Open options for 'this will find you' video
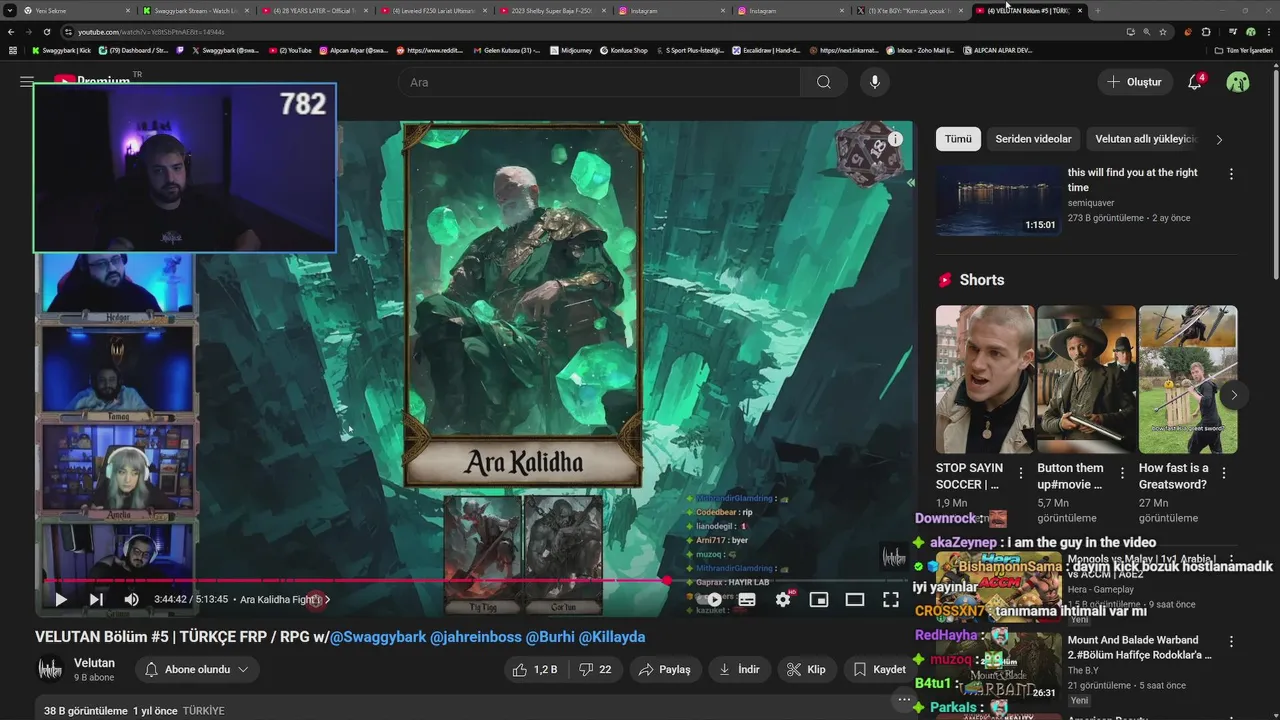Image resolution: width=1280 pixels, height=720 pixels. pyautogui.click(x=1231, y=174)
